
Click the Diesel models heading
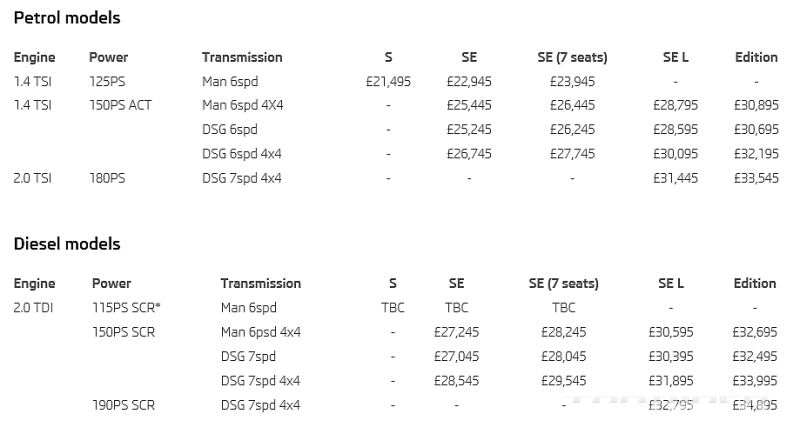point(67,244)
